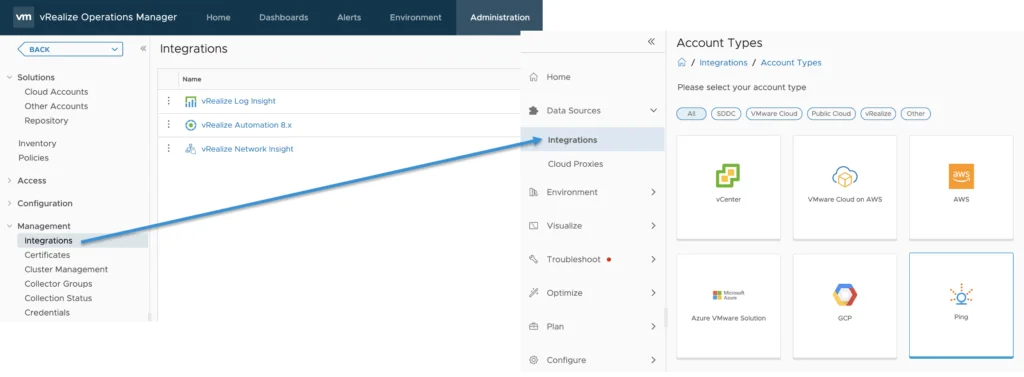Expand the Configure submenu chevron
The width and height of the screenshot is (1024, 377).
tap(653, 360)
